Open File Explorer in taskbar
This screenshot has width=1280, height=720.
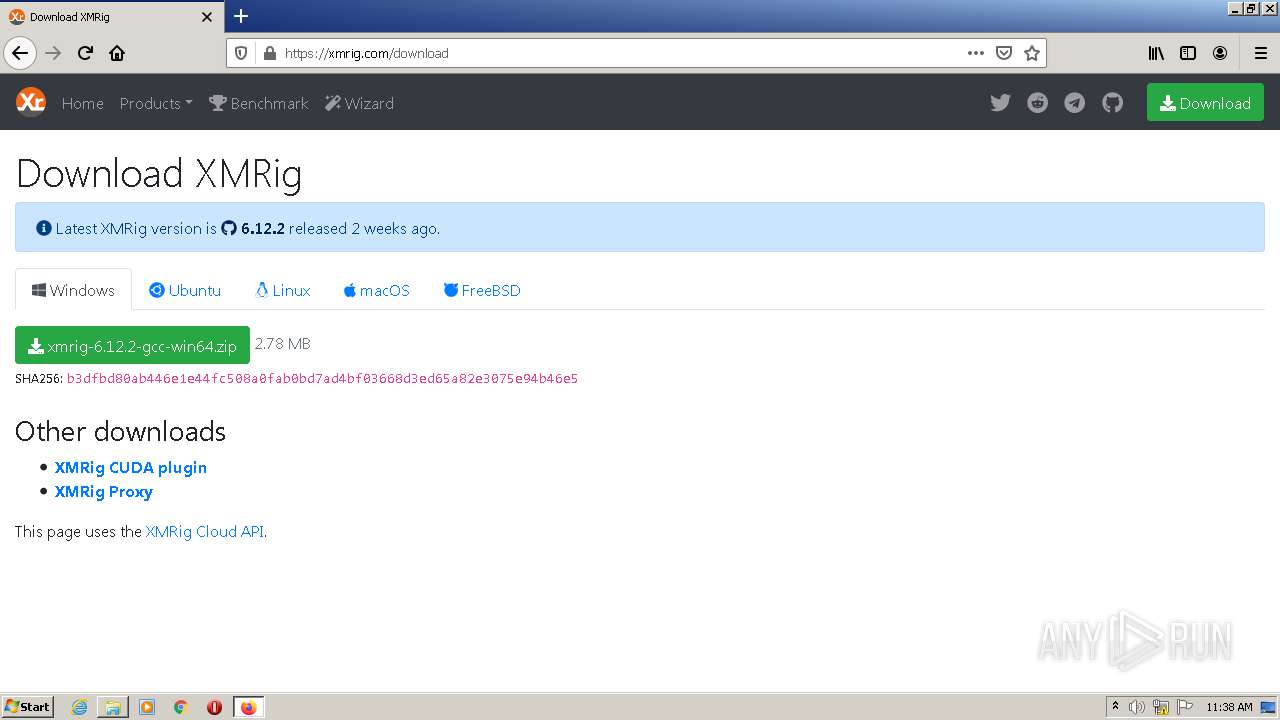(x=113, y=707)
